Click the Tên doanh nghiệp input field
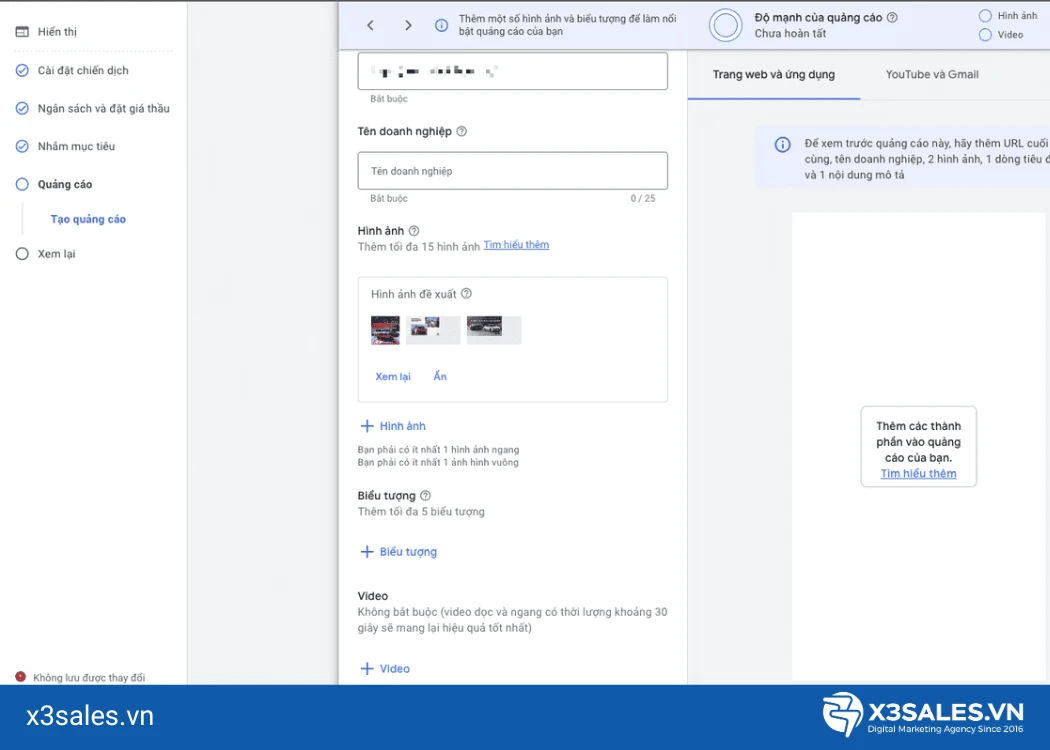Viewport: 1050px width, 750px height. (x=512, y=171)
